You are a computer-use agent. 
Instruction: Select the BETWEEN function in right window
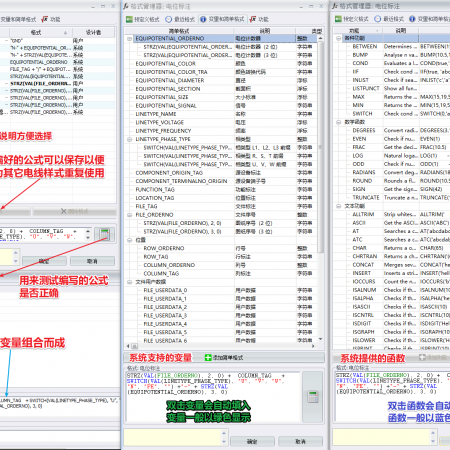coord(365,46)
